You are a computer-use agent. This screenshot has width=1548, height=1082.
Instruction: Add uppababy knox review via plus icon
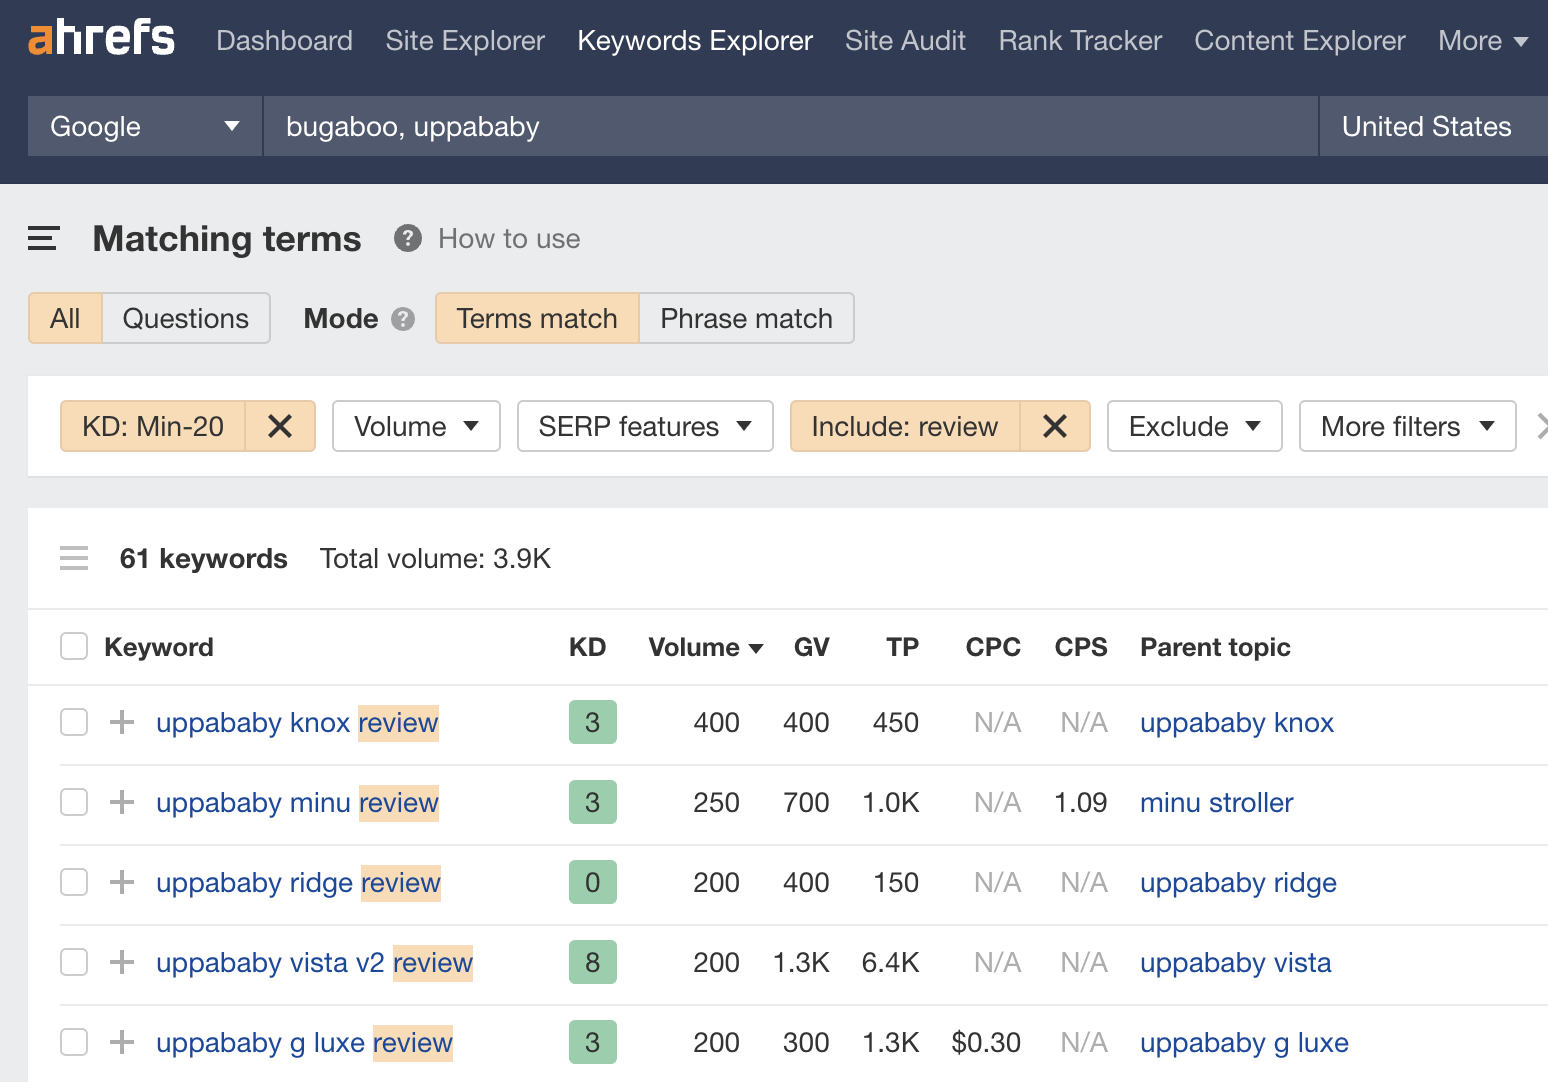120,722
